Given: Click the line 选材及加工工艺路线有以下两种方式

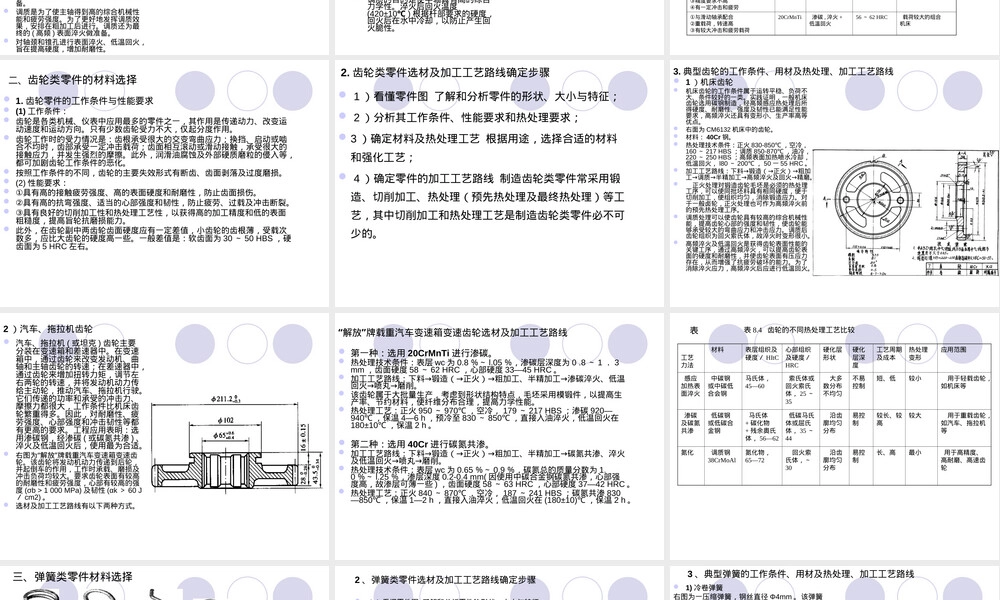Looking at the screenshot, I should pos(76,506).
